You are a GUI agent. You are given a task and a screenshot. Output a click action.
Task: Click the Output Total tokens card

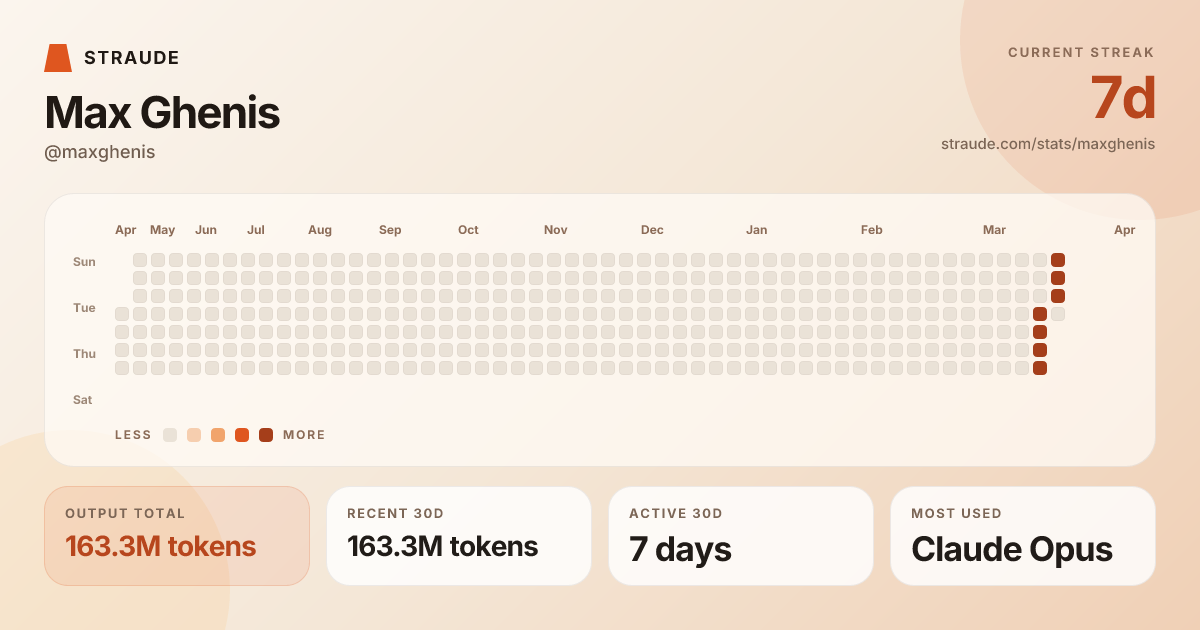(x=177, y=535)
